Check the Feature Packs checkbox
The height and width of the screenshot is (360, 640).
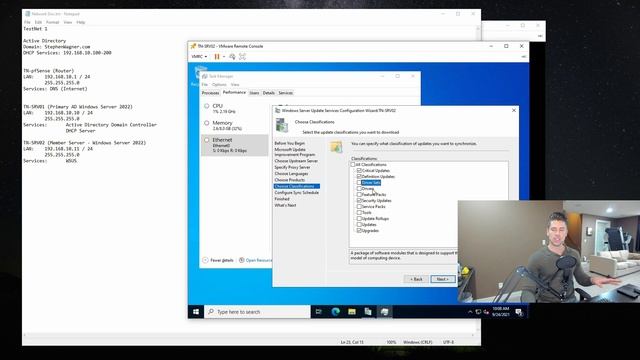click(359, 195)
